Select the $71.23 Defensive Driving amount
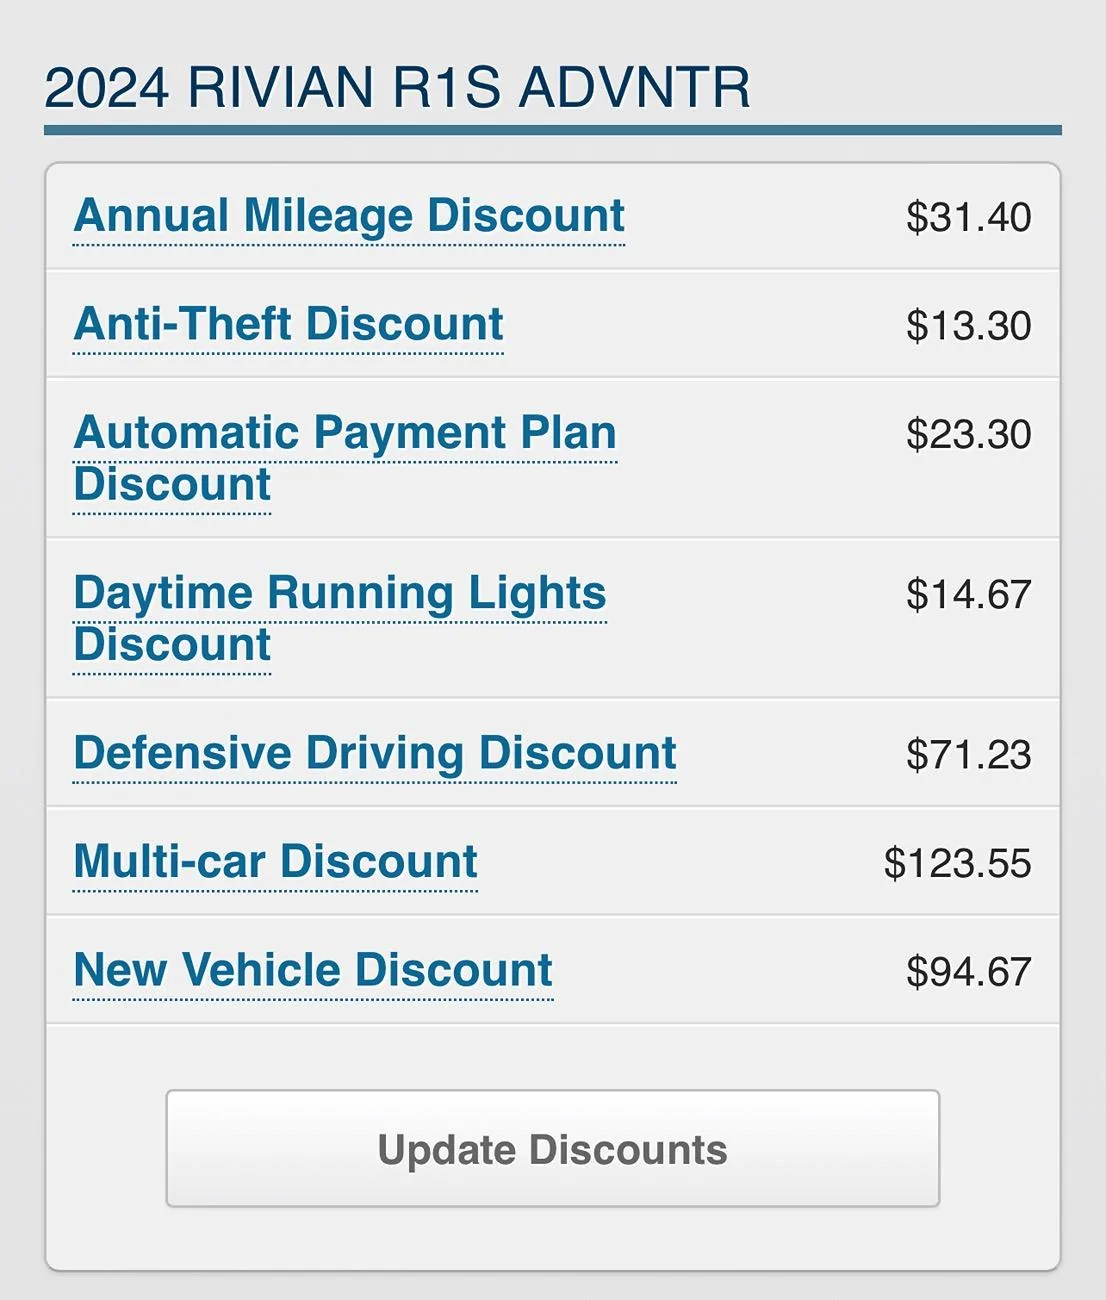The image size is (1106, 1300). pos(968,755)
